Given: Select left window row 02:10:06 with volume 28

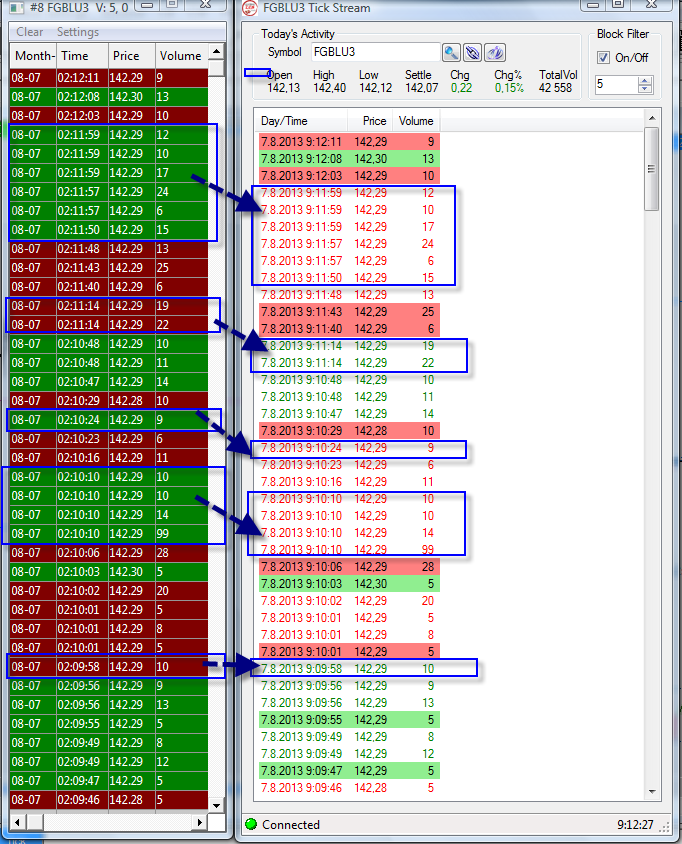Looking at the screenshot, I should 109,553.
